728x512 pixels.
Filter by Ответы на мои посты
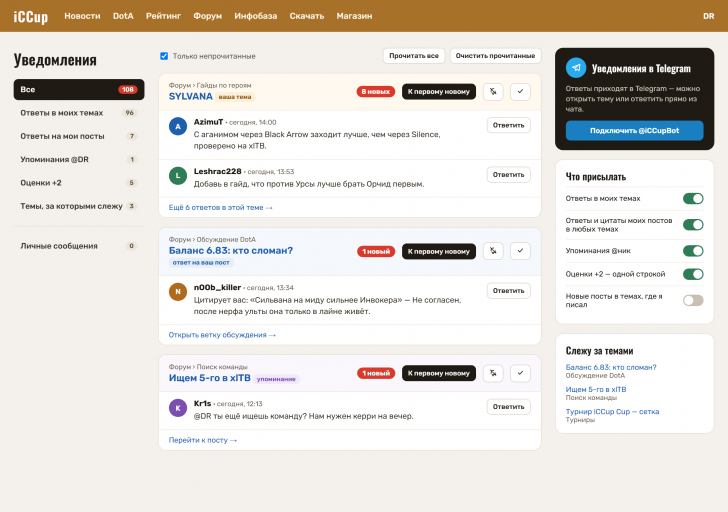(x=79, y=136)
